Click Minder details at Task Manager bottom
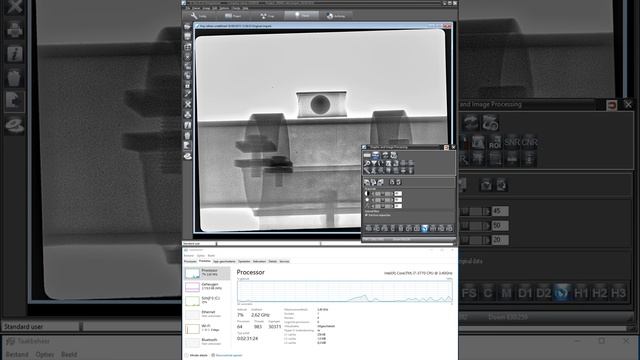The width and height of the screenshot is (640, 360). coord(197,355)
